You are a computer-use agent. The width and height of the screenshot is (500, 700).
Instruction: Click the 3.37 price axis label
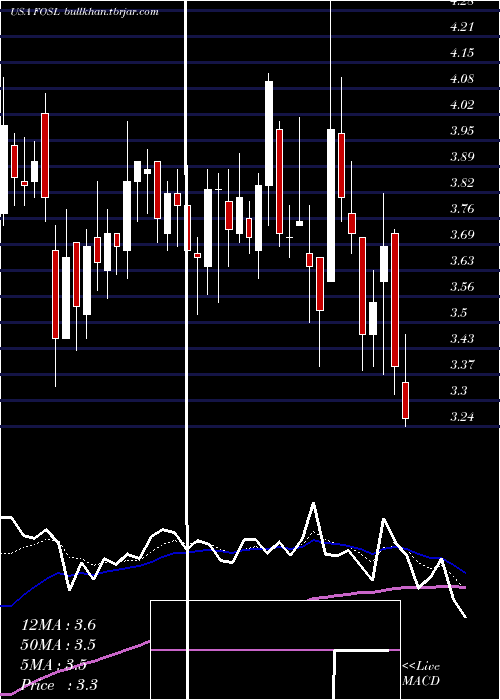click(x=462, y=364)
